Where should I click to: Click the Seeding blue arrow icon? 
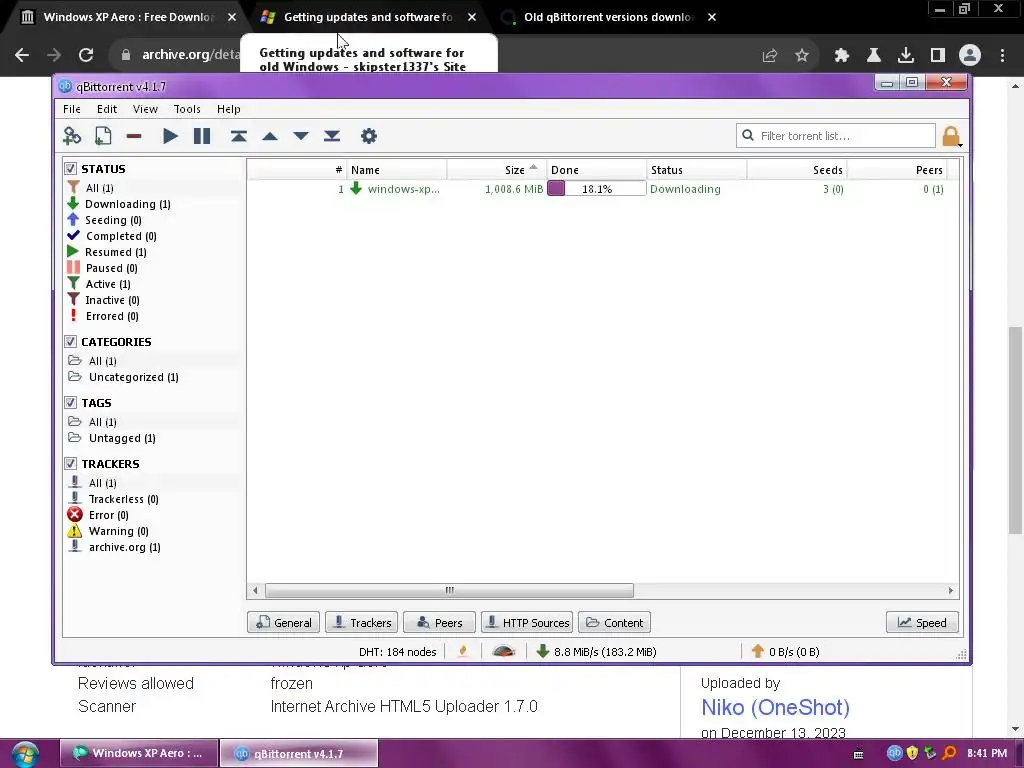pyautogui.click(x=73, y=220)
